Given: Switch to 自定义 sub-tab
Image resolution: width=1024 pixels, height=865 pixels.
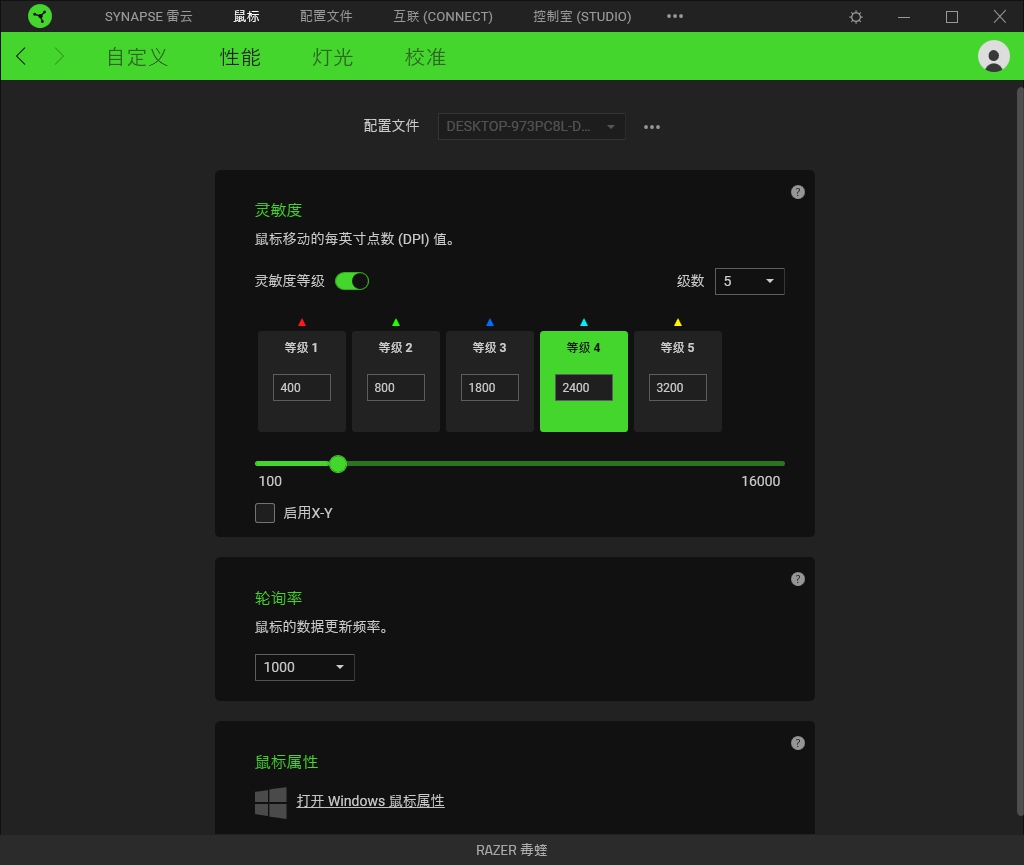Looking at the screenshot, I should [137, 57].
